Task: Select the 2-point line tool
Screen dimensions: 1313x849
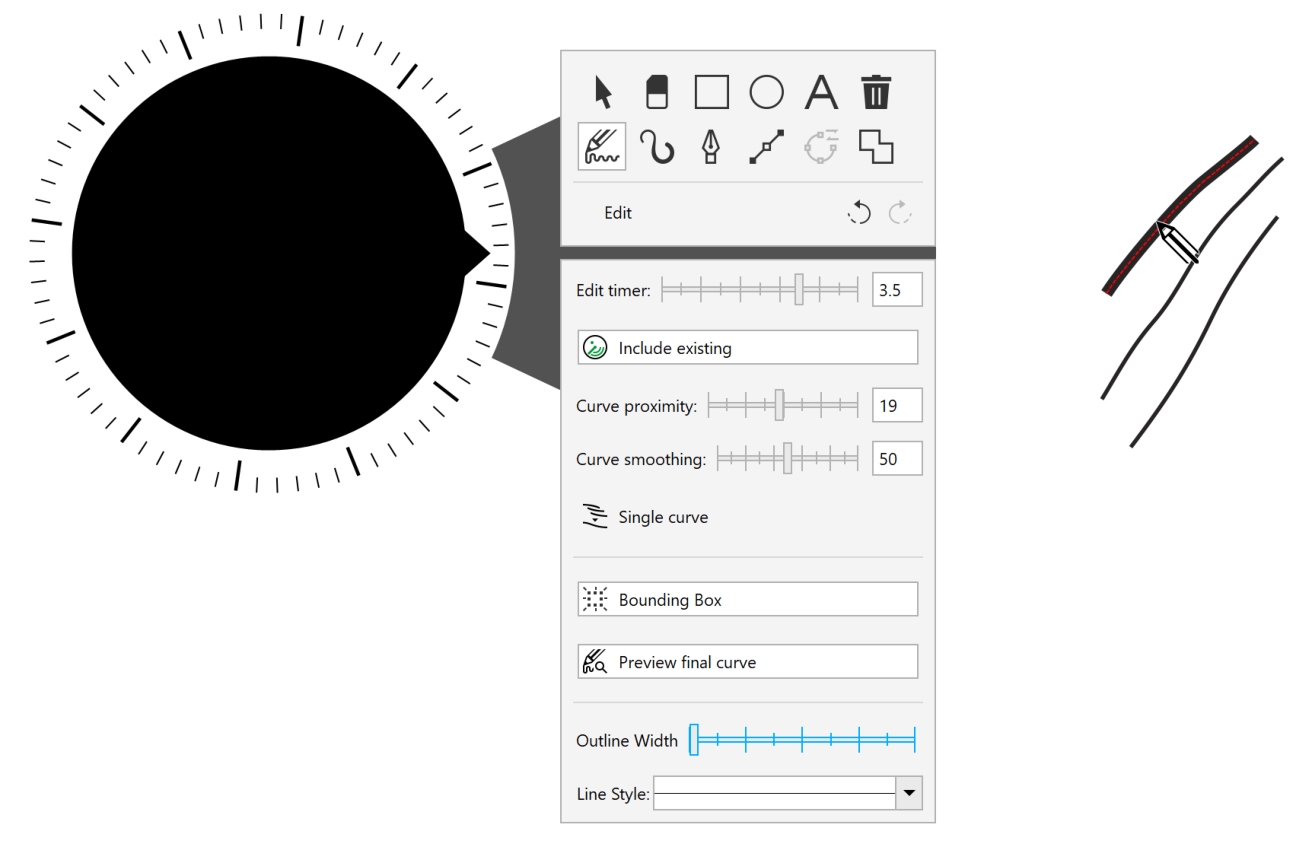Action: [x=766, y=148]
